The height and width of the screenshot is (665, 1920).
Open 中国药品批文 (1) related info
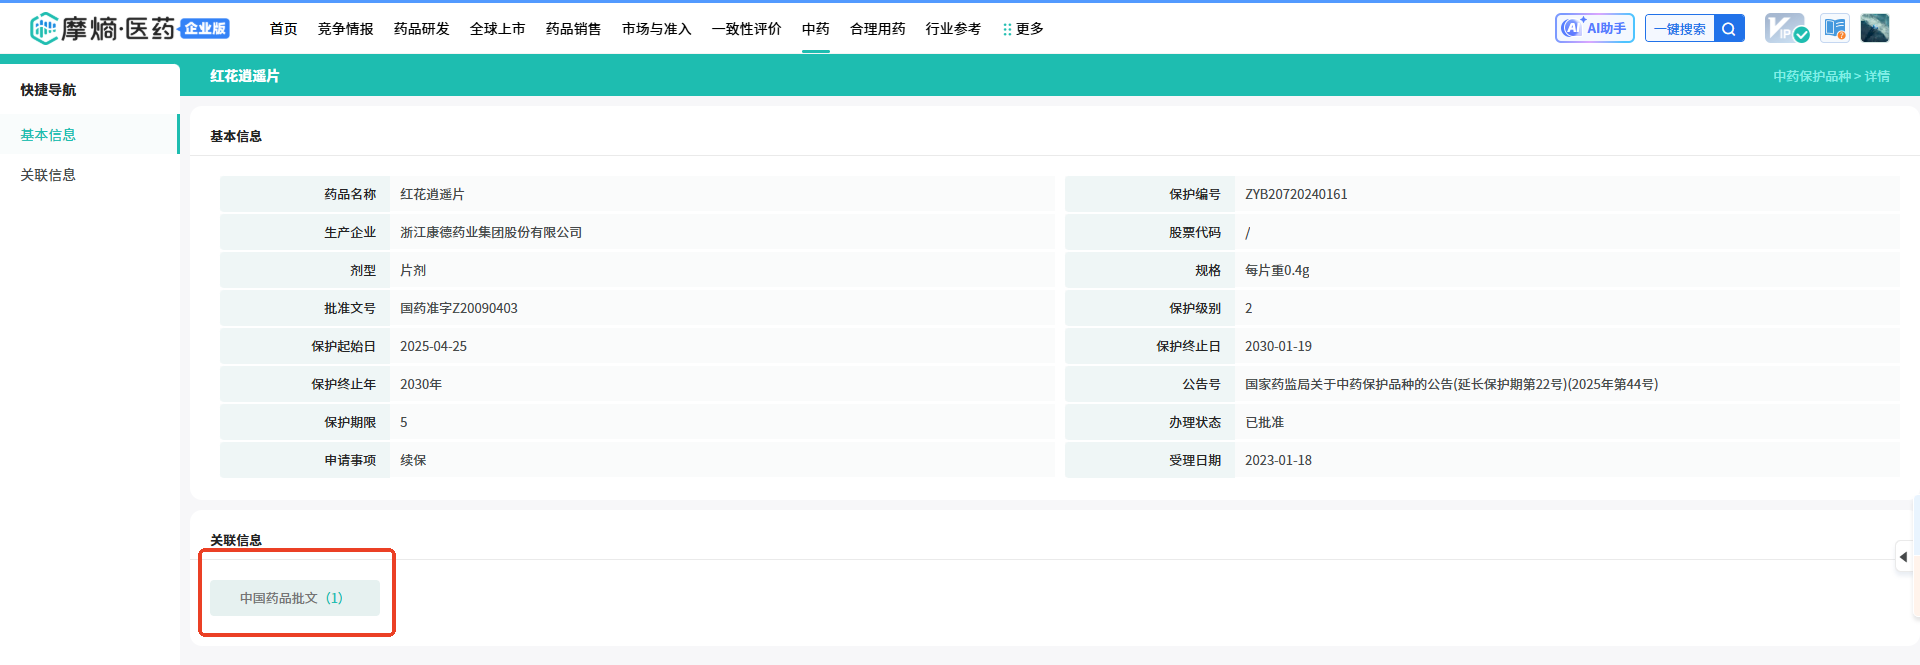pyautogui.click(x=295, y=598)
